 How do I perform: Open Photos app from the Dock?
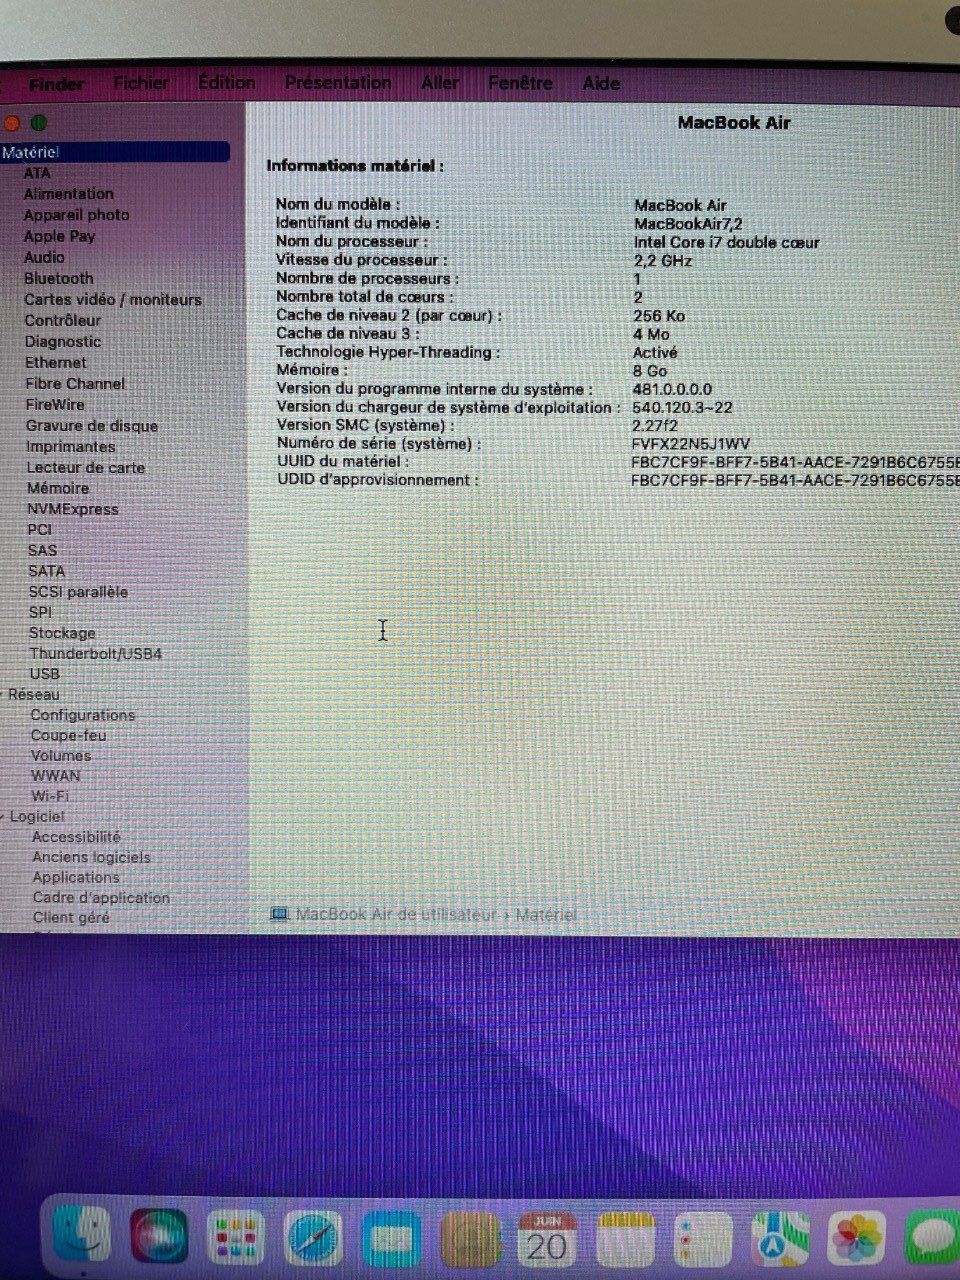pos(858,1239)
